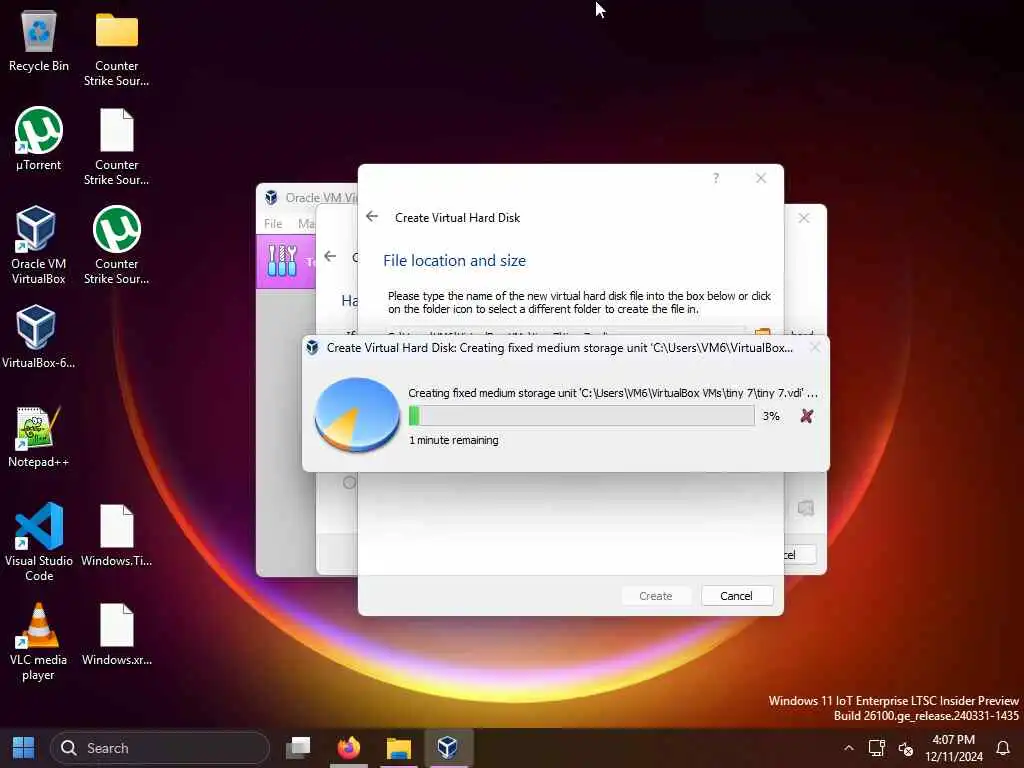
Task: Open the display/network tray icon
Action: tap(876, 748)
